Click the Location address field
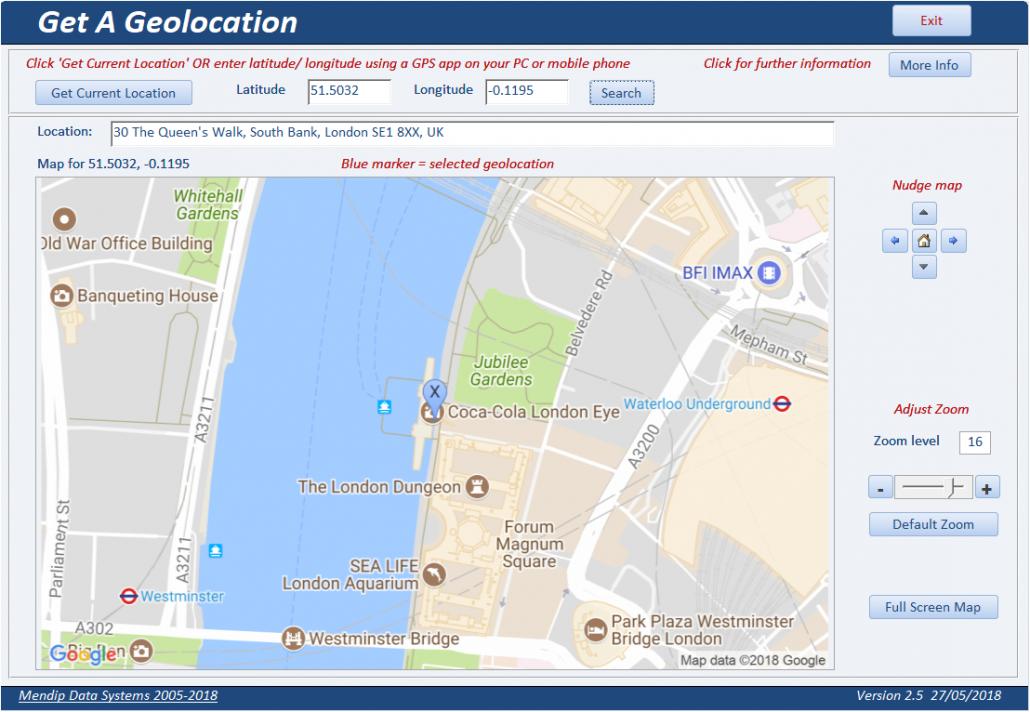1030x712 pixels. pyautogui.click(x=472, y=133)
